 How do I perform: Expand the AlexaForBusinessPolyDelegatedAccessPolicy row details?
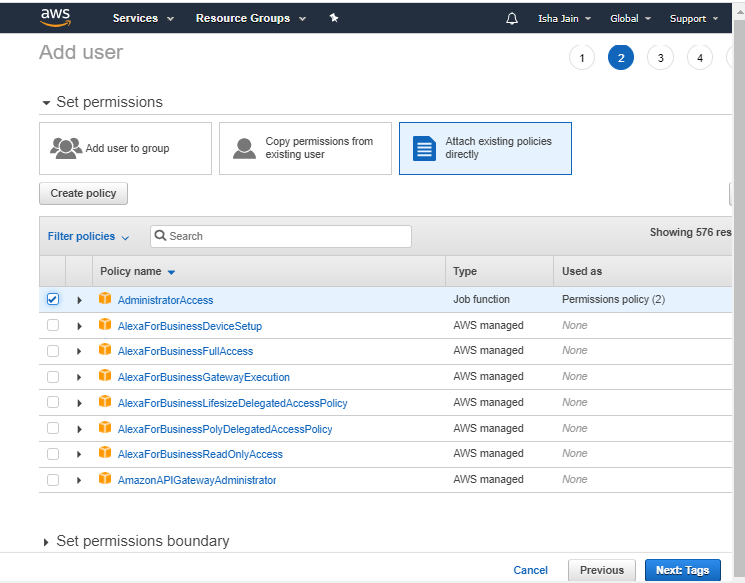coord(79,430)
